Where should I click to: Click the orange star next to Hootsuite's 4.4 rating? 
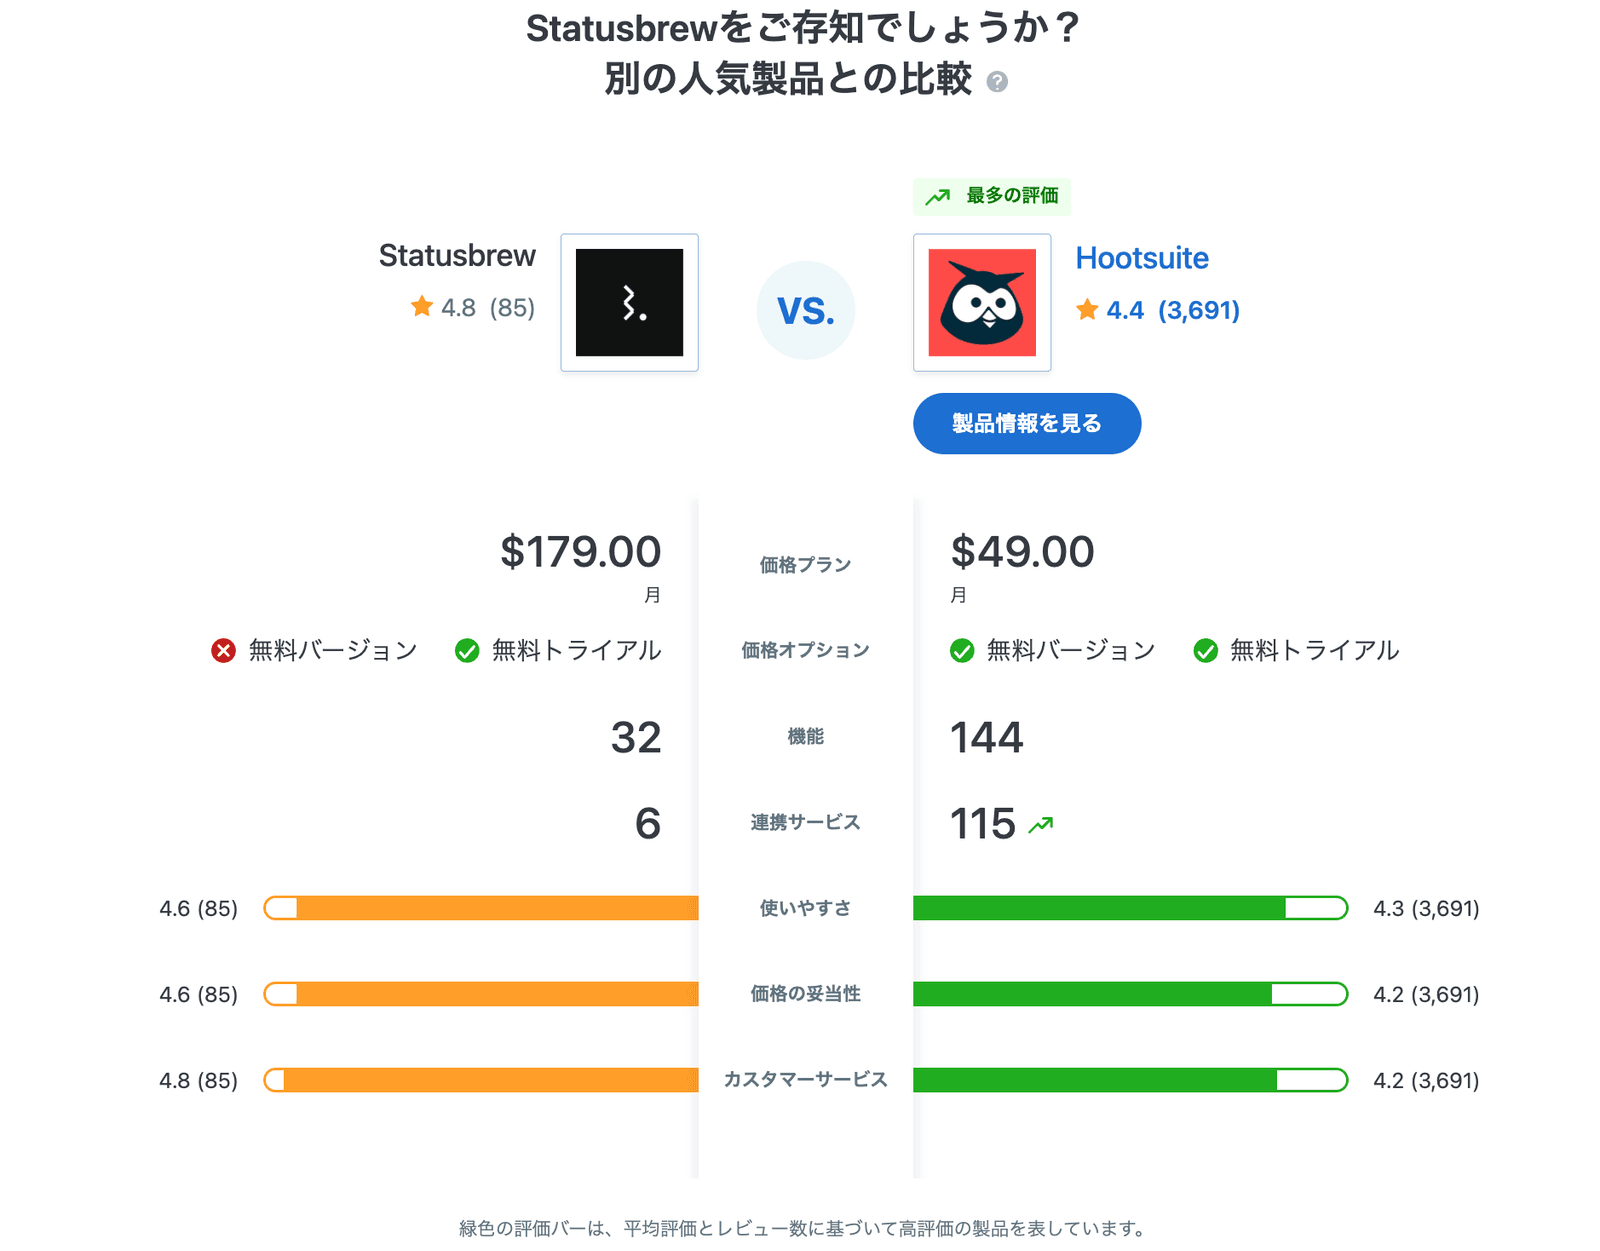coord(1087,310)
